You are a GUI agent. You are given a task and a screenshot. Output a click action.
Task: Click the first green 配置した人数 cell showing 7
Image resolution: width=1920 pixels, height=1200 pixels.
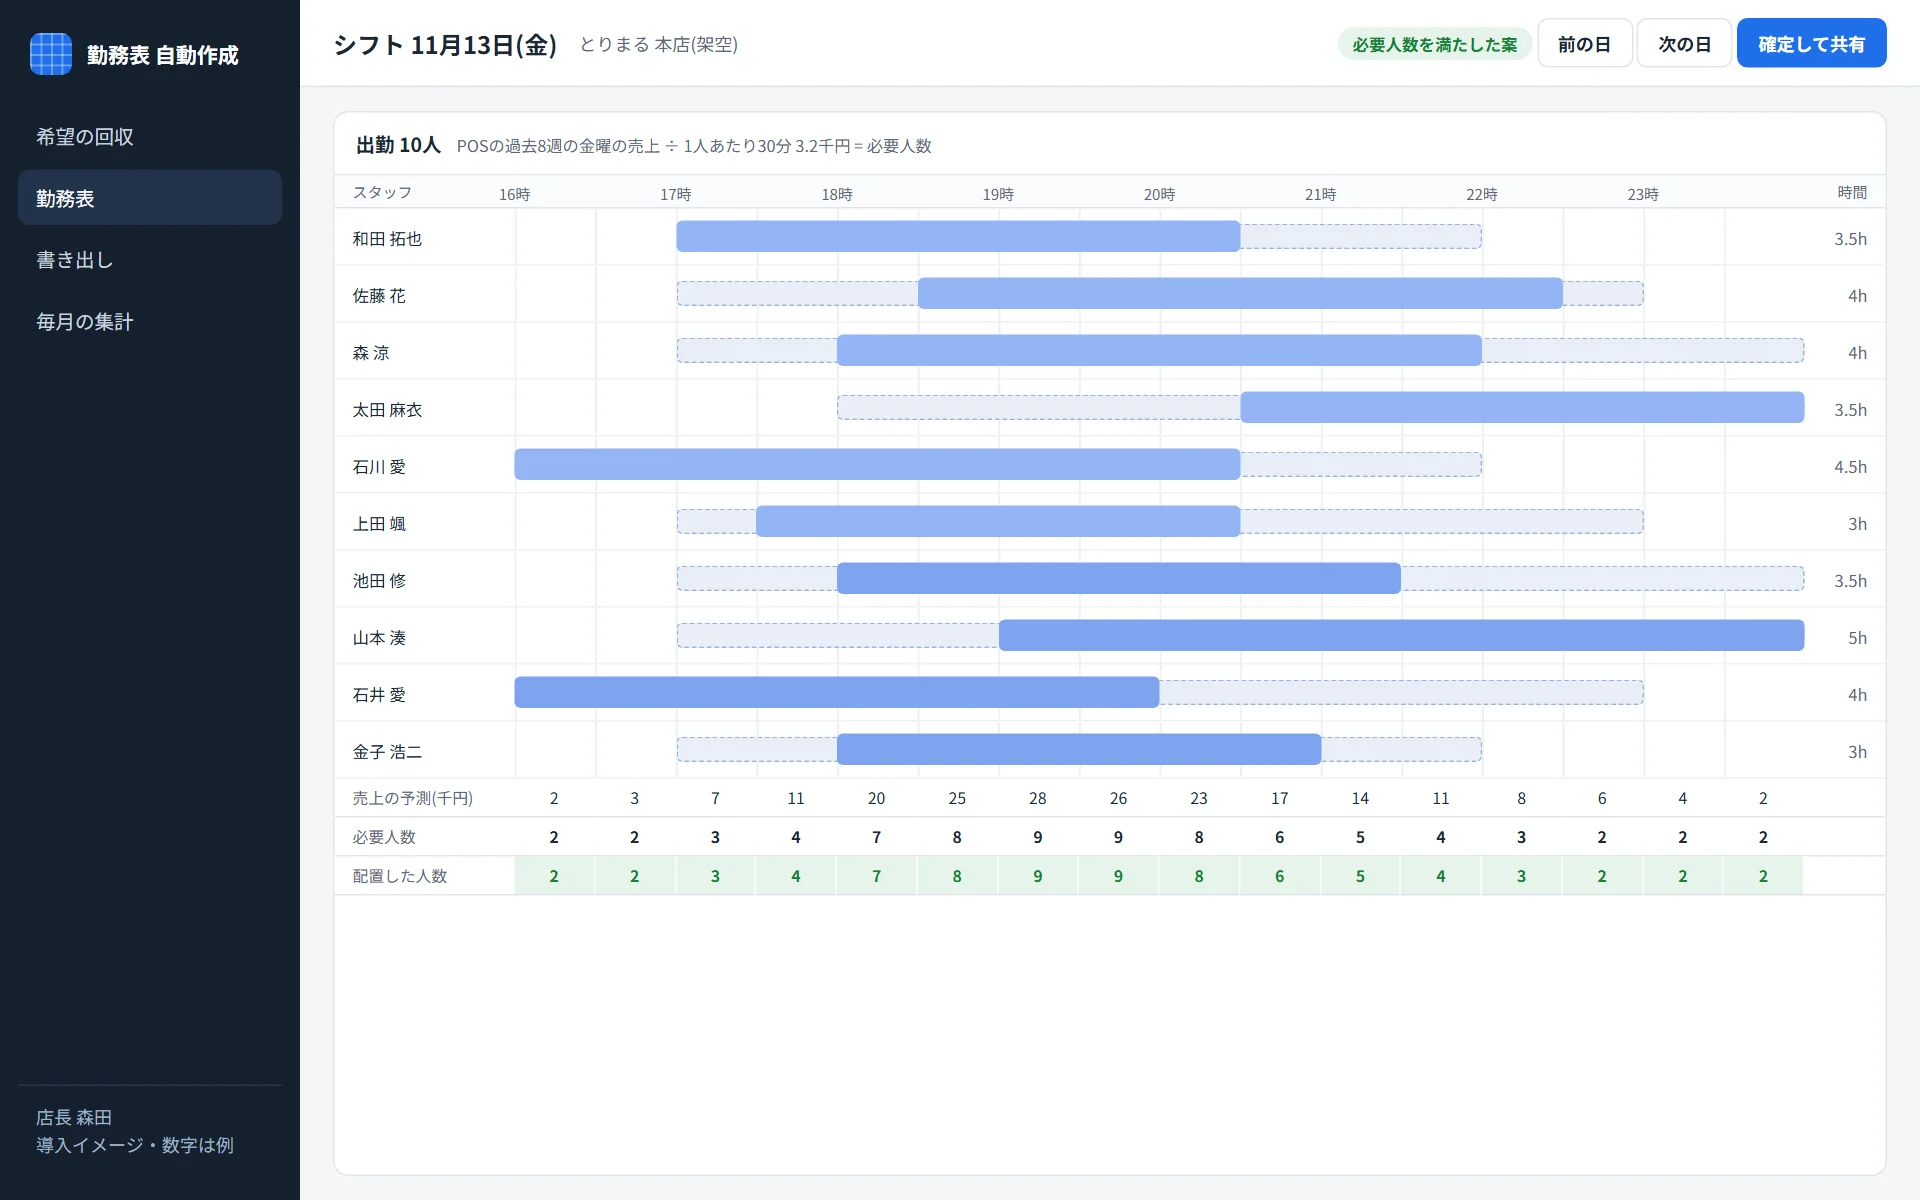(x=876, y=876)
